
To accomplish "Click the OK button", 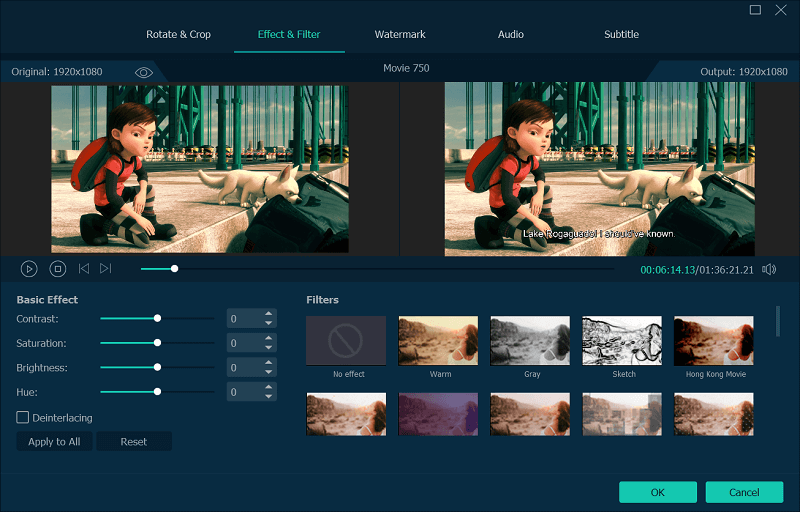I will (658, 492).
